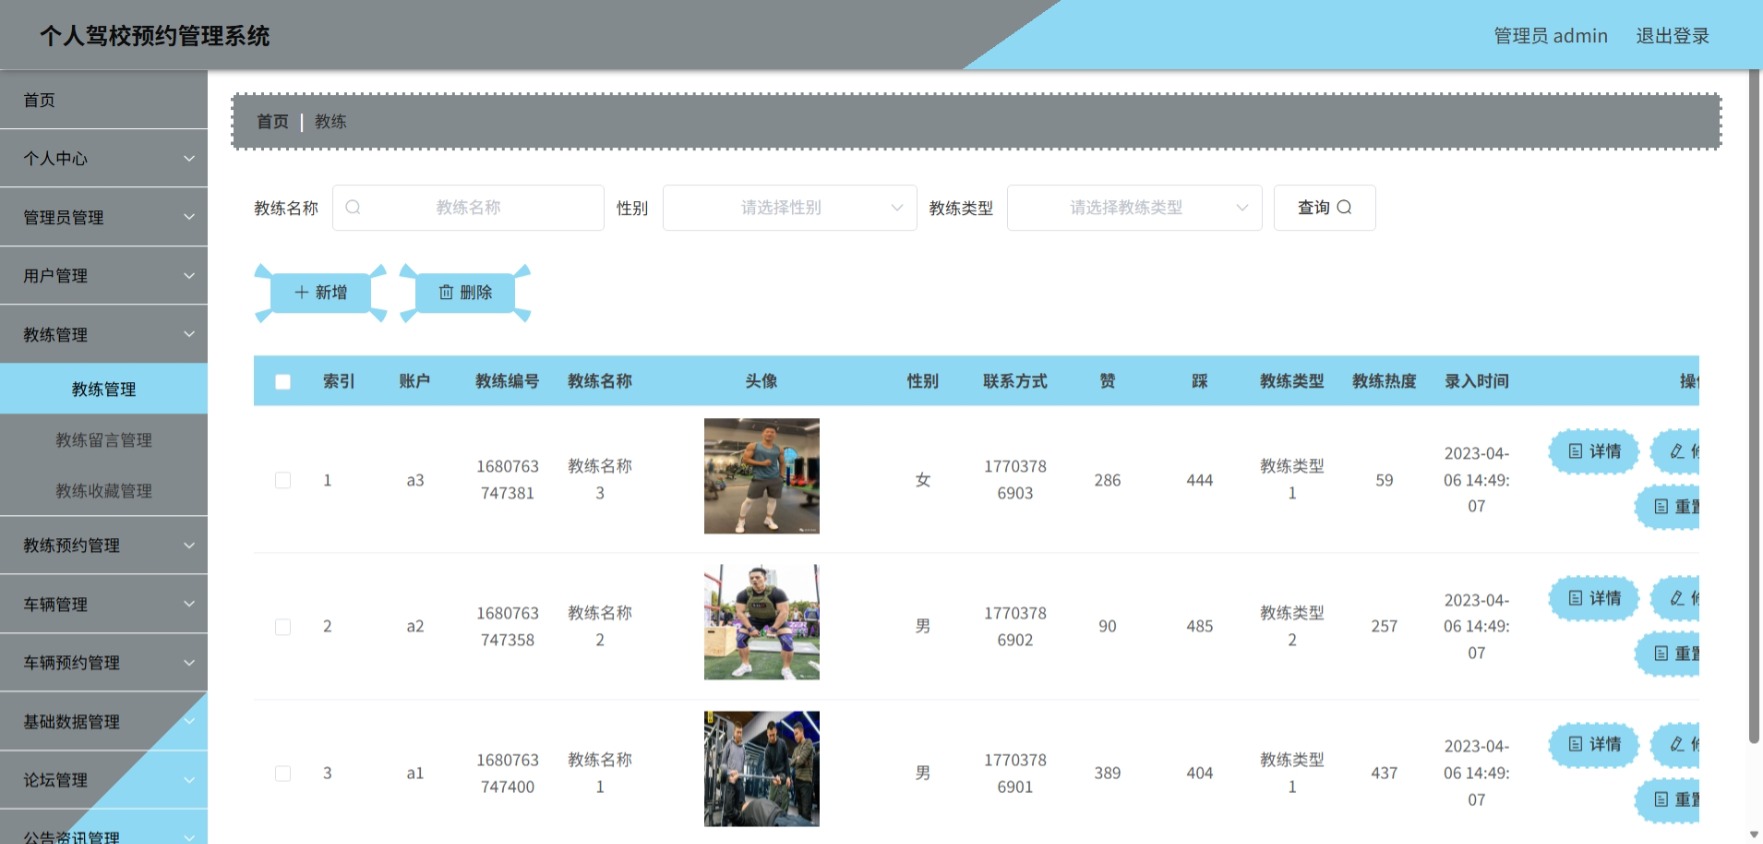Screen dimensions: 1763x844
Task: Click the avatar photo of coach a1
Action: click(x=761, y=769)
